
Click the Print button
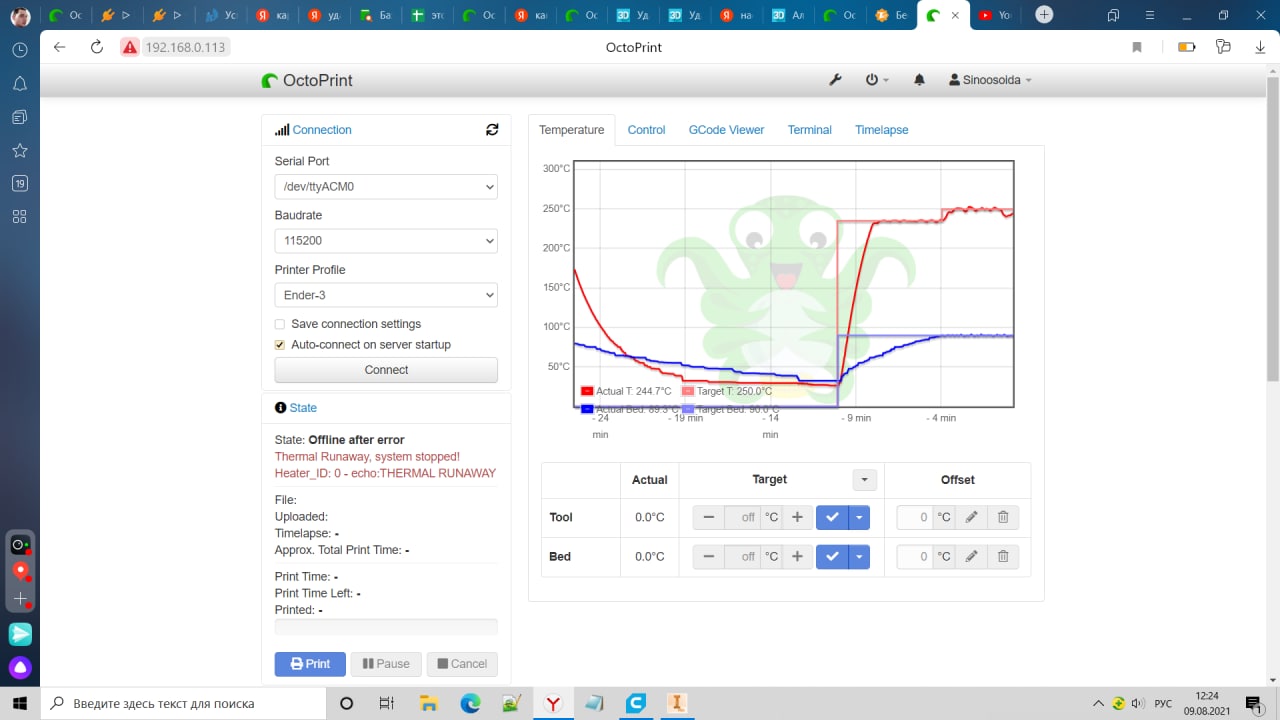pyautogui.click(x=310, y=664)
